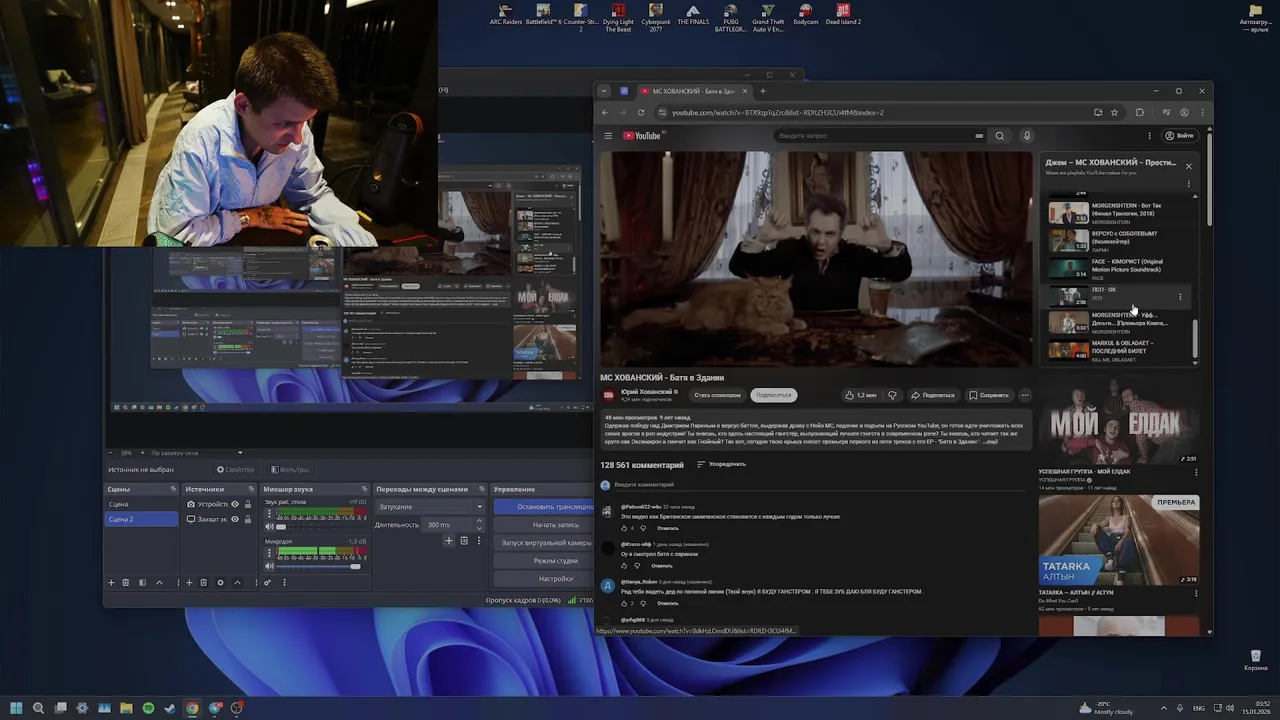Viewport: 1280px width, 720px height.
Task: Toggle visibility of Устройство source
Action: click(235, 504)
